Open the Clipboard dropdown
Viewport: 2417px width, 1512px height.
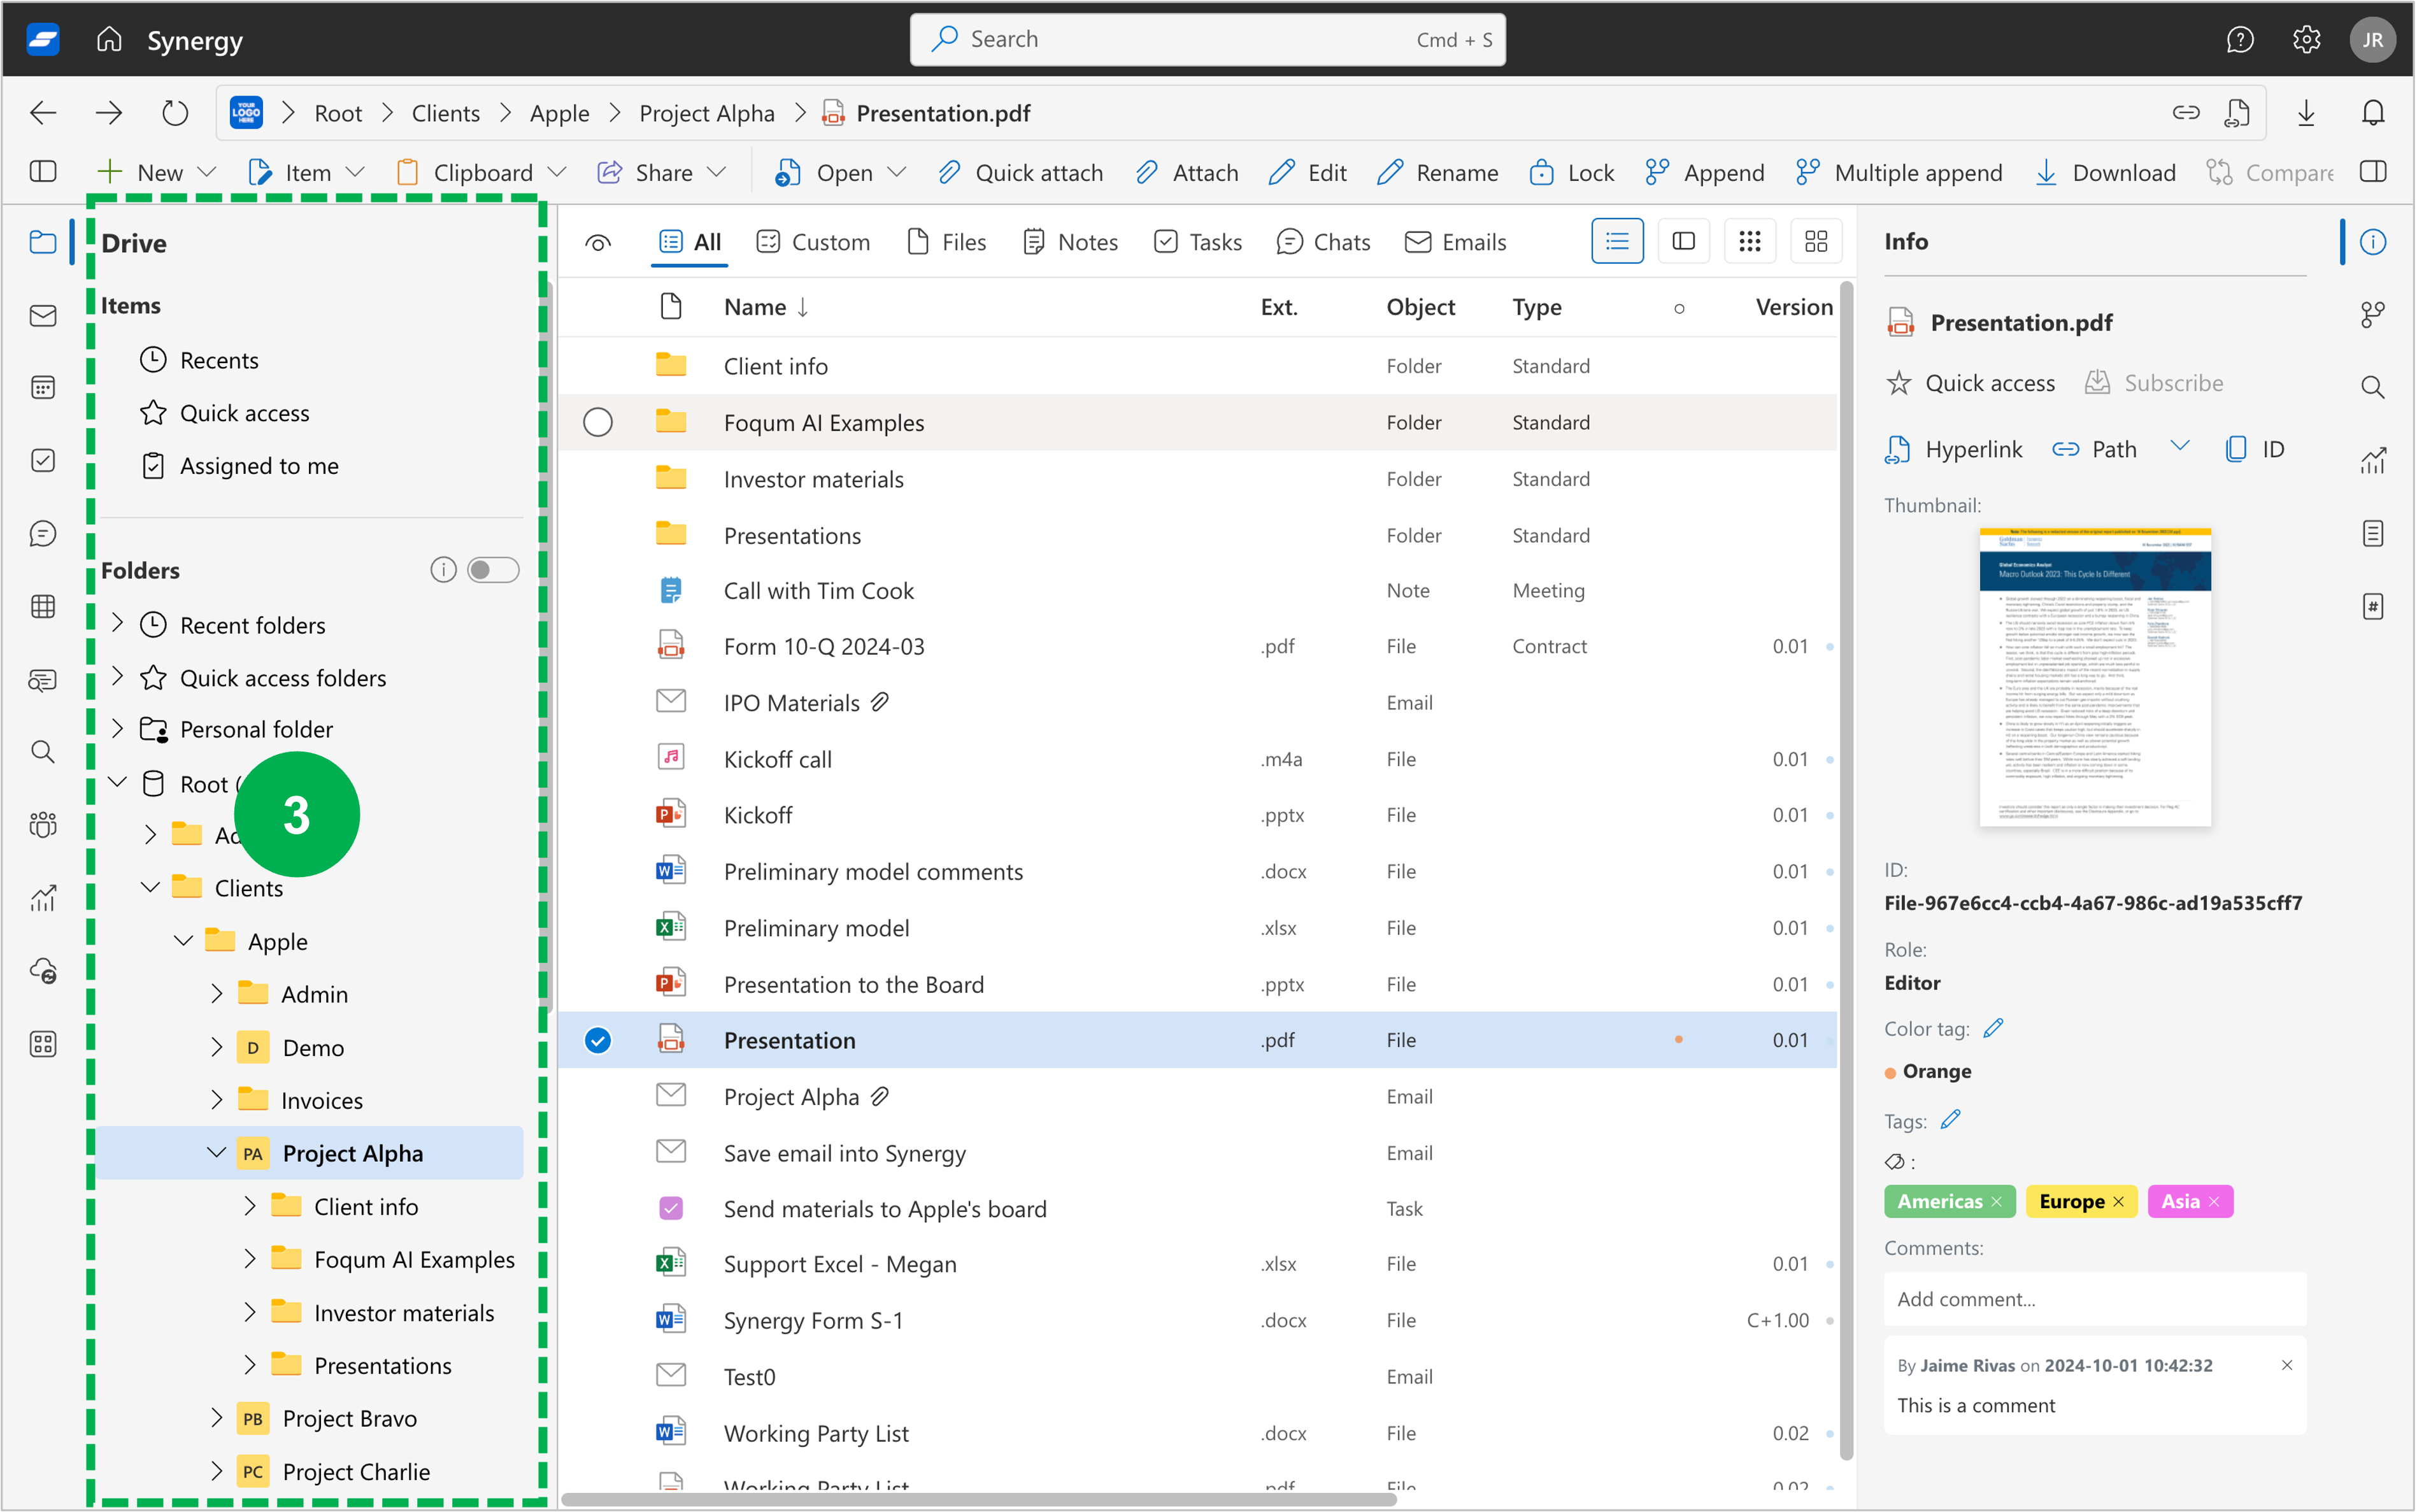coord(482,172)
